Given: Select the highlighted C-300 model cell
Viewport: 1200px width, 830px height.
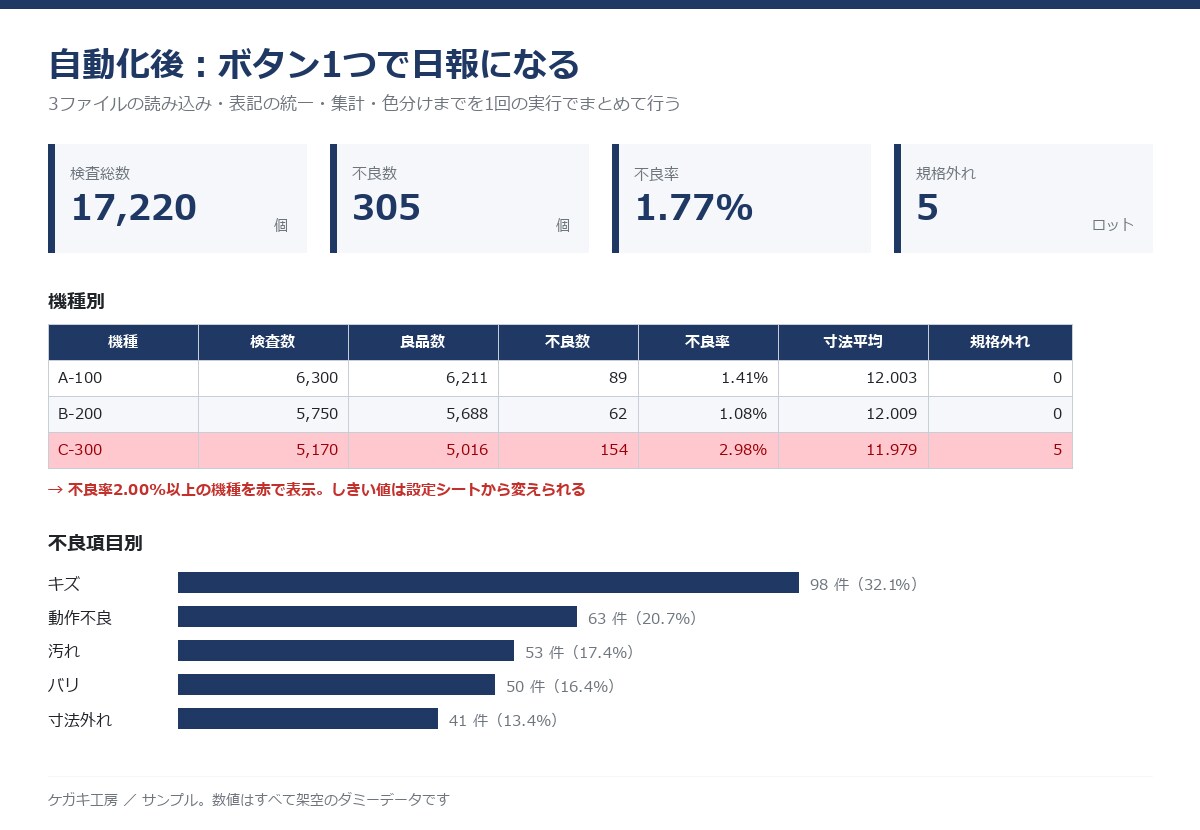Looking at the screenshot, I should tap(123, 450).
